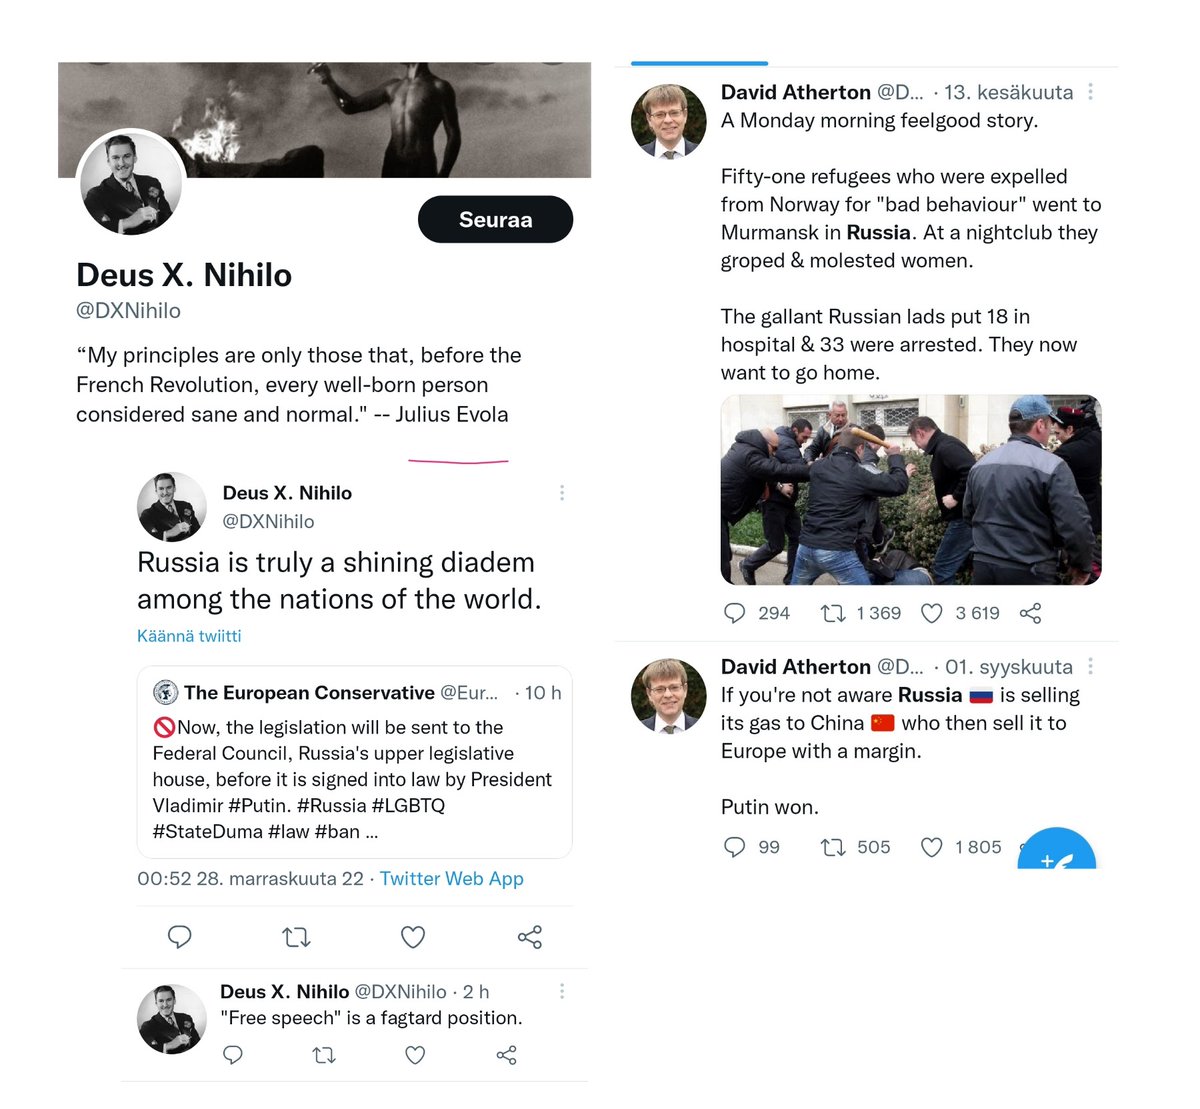The height and width of the screenshot is (1109, 1200).
Task: Retweet the "Free speech" tweet
Action: [324, 1055]
